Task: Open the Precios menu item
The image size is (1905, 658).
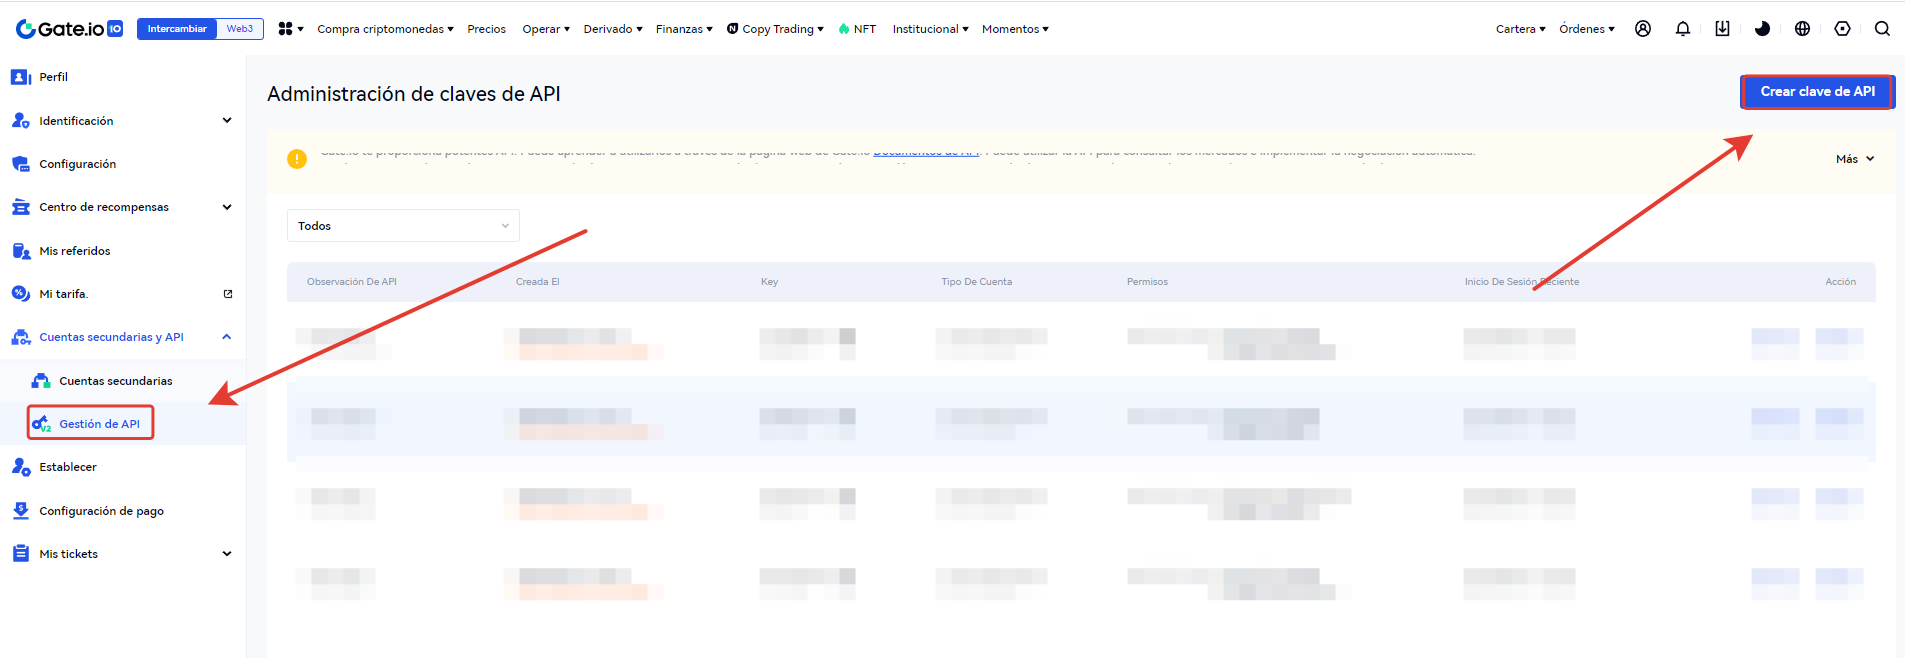Action: pos(486,29)
